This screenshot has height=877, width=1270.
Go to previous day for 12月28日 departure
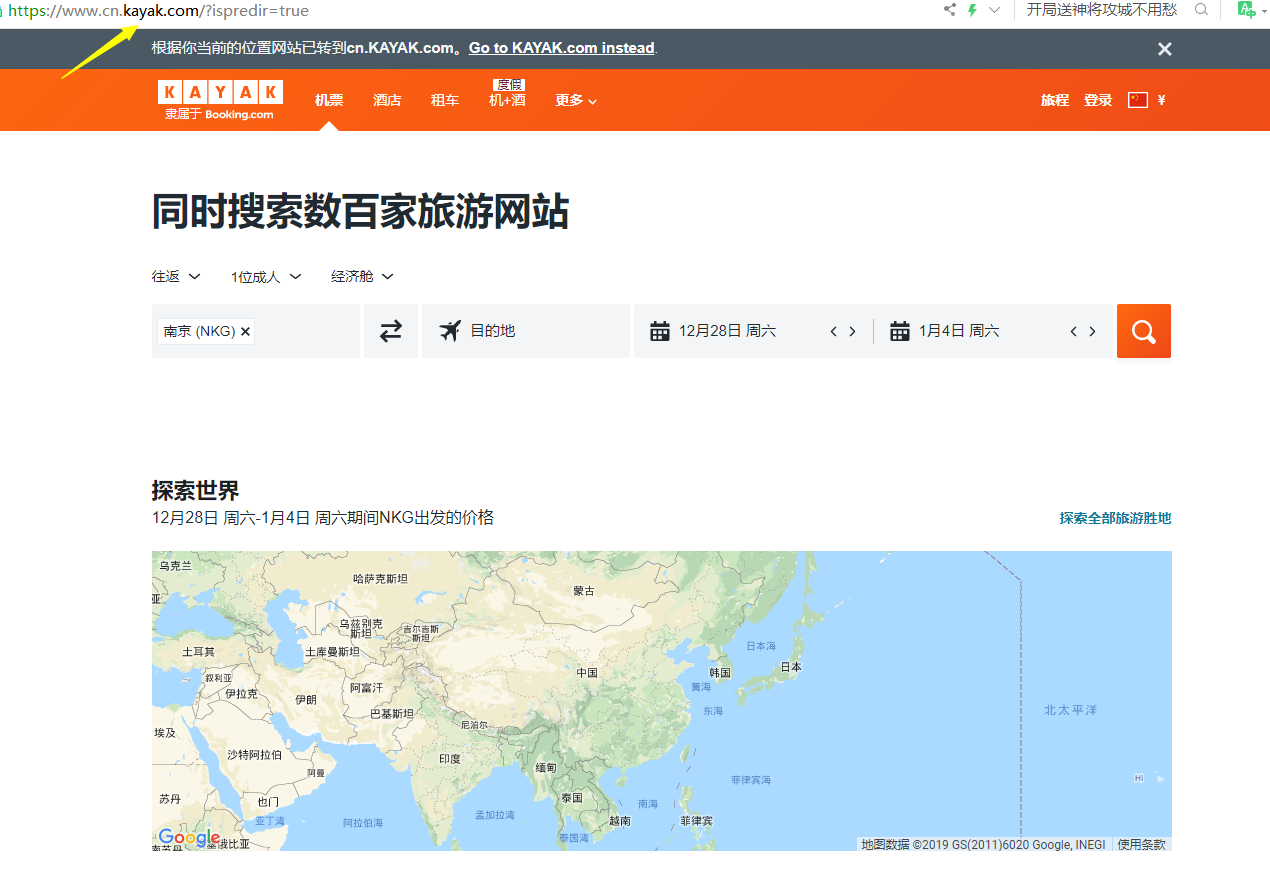tap(833, 332)
